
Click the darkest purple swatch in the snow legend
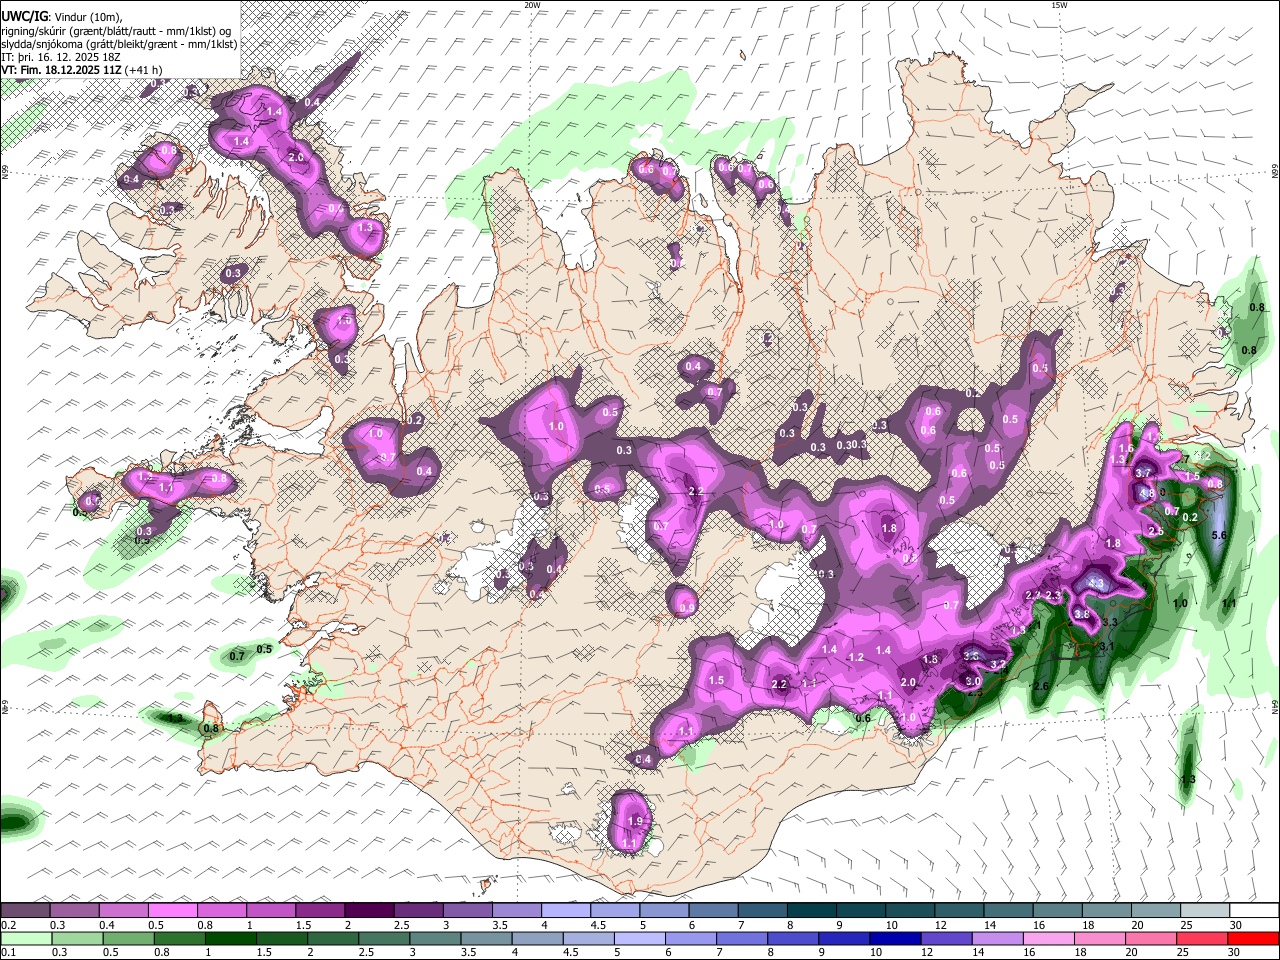click(x=369, y=911)
